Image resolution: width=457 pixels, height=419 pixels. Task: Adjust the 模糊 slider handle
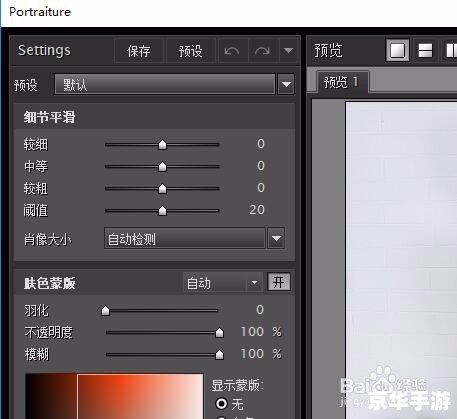pyautogui.click(x=219, y=354)
